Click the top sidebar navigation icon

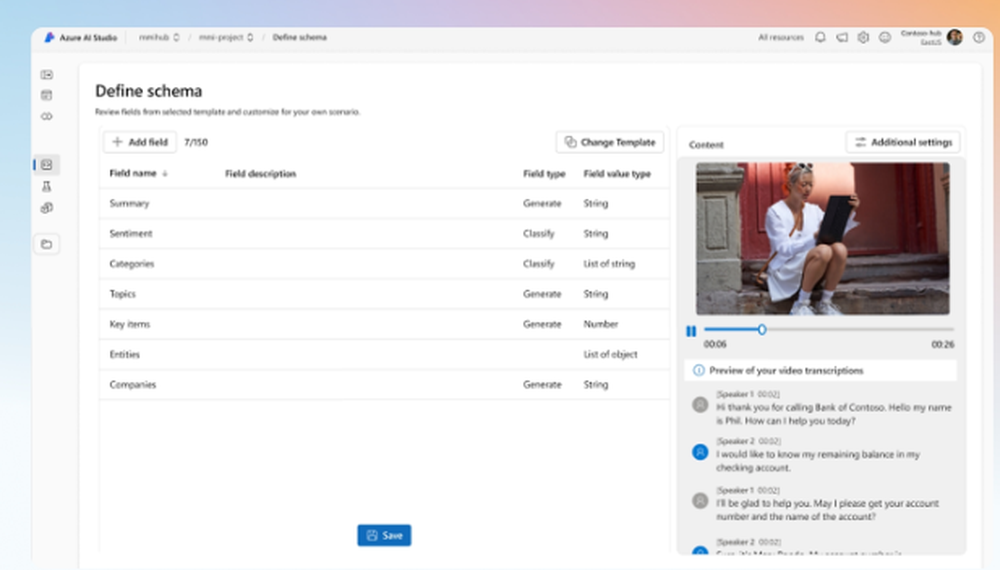click(47, 75)
